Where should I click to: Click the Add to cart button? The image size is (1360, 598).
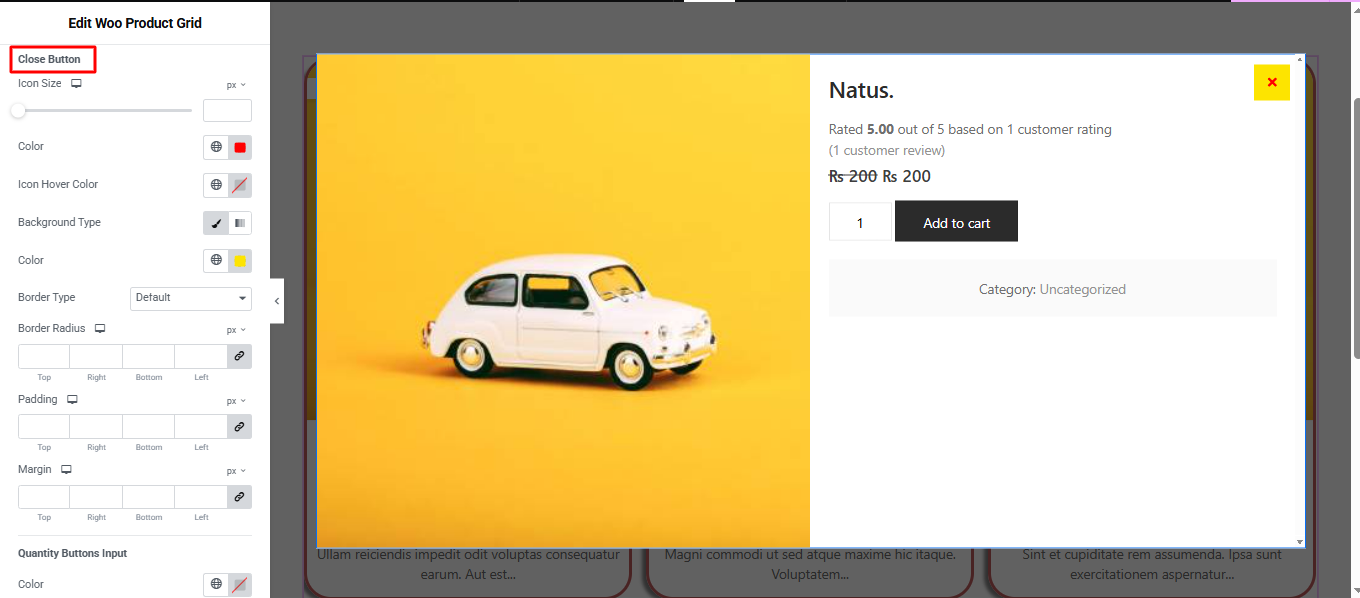pos(956,222)
